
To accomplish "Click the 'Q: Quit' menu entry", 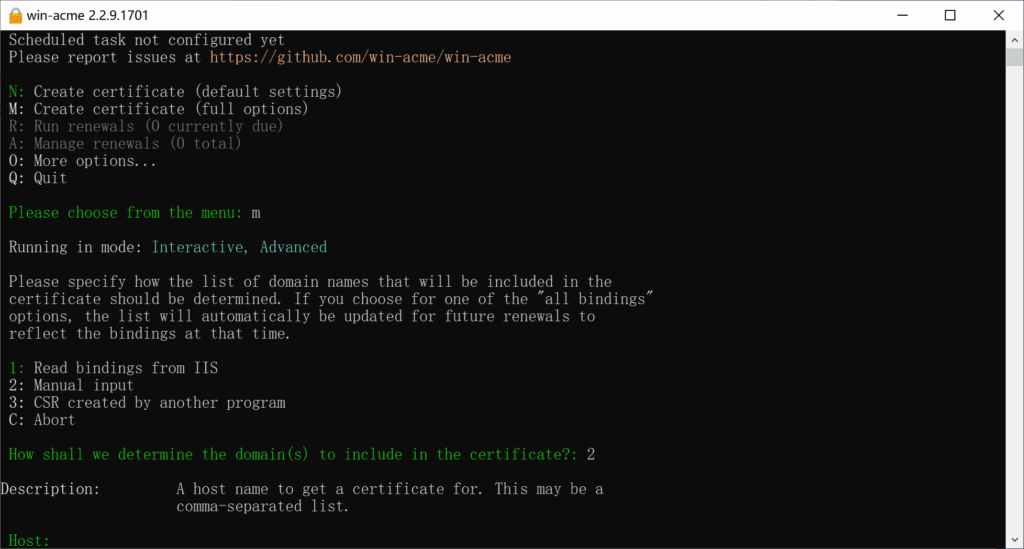I will coord(38,178).
